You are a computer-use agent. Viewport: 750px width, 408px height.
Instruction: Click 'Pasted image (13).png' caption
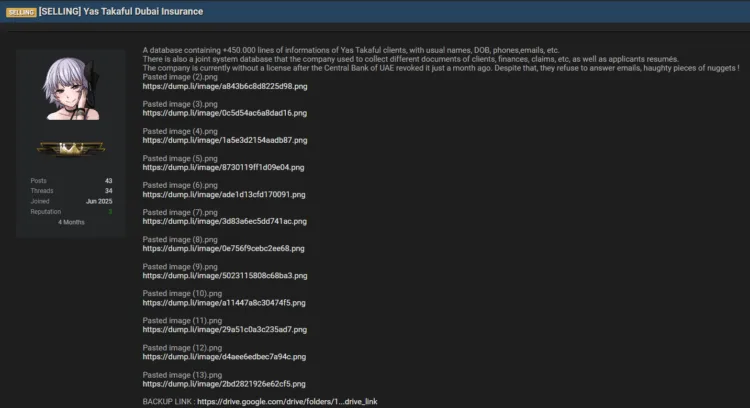[182, 375]
